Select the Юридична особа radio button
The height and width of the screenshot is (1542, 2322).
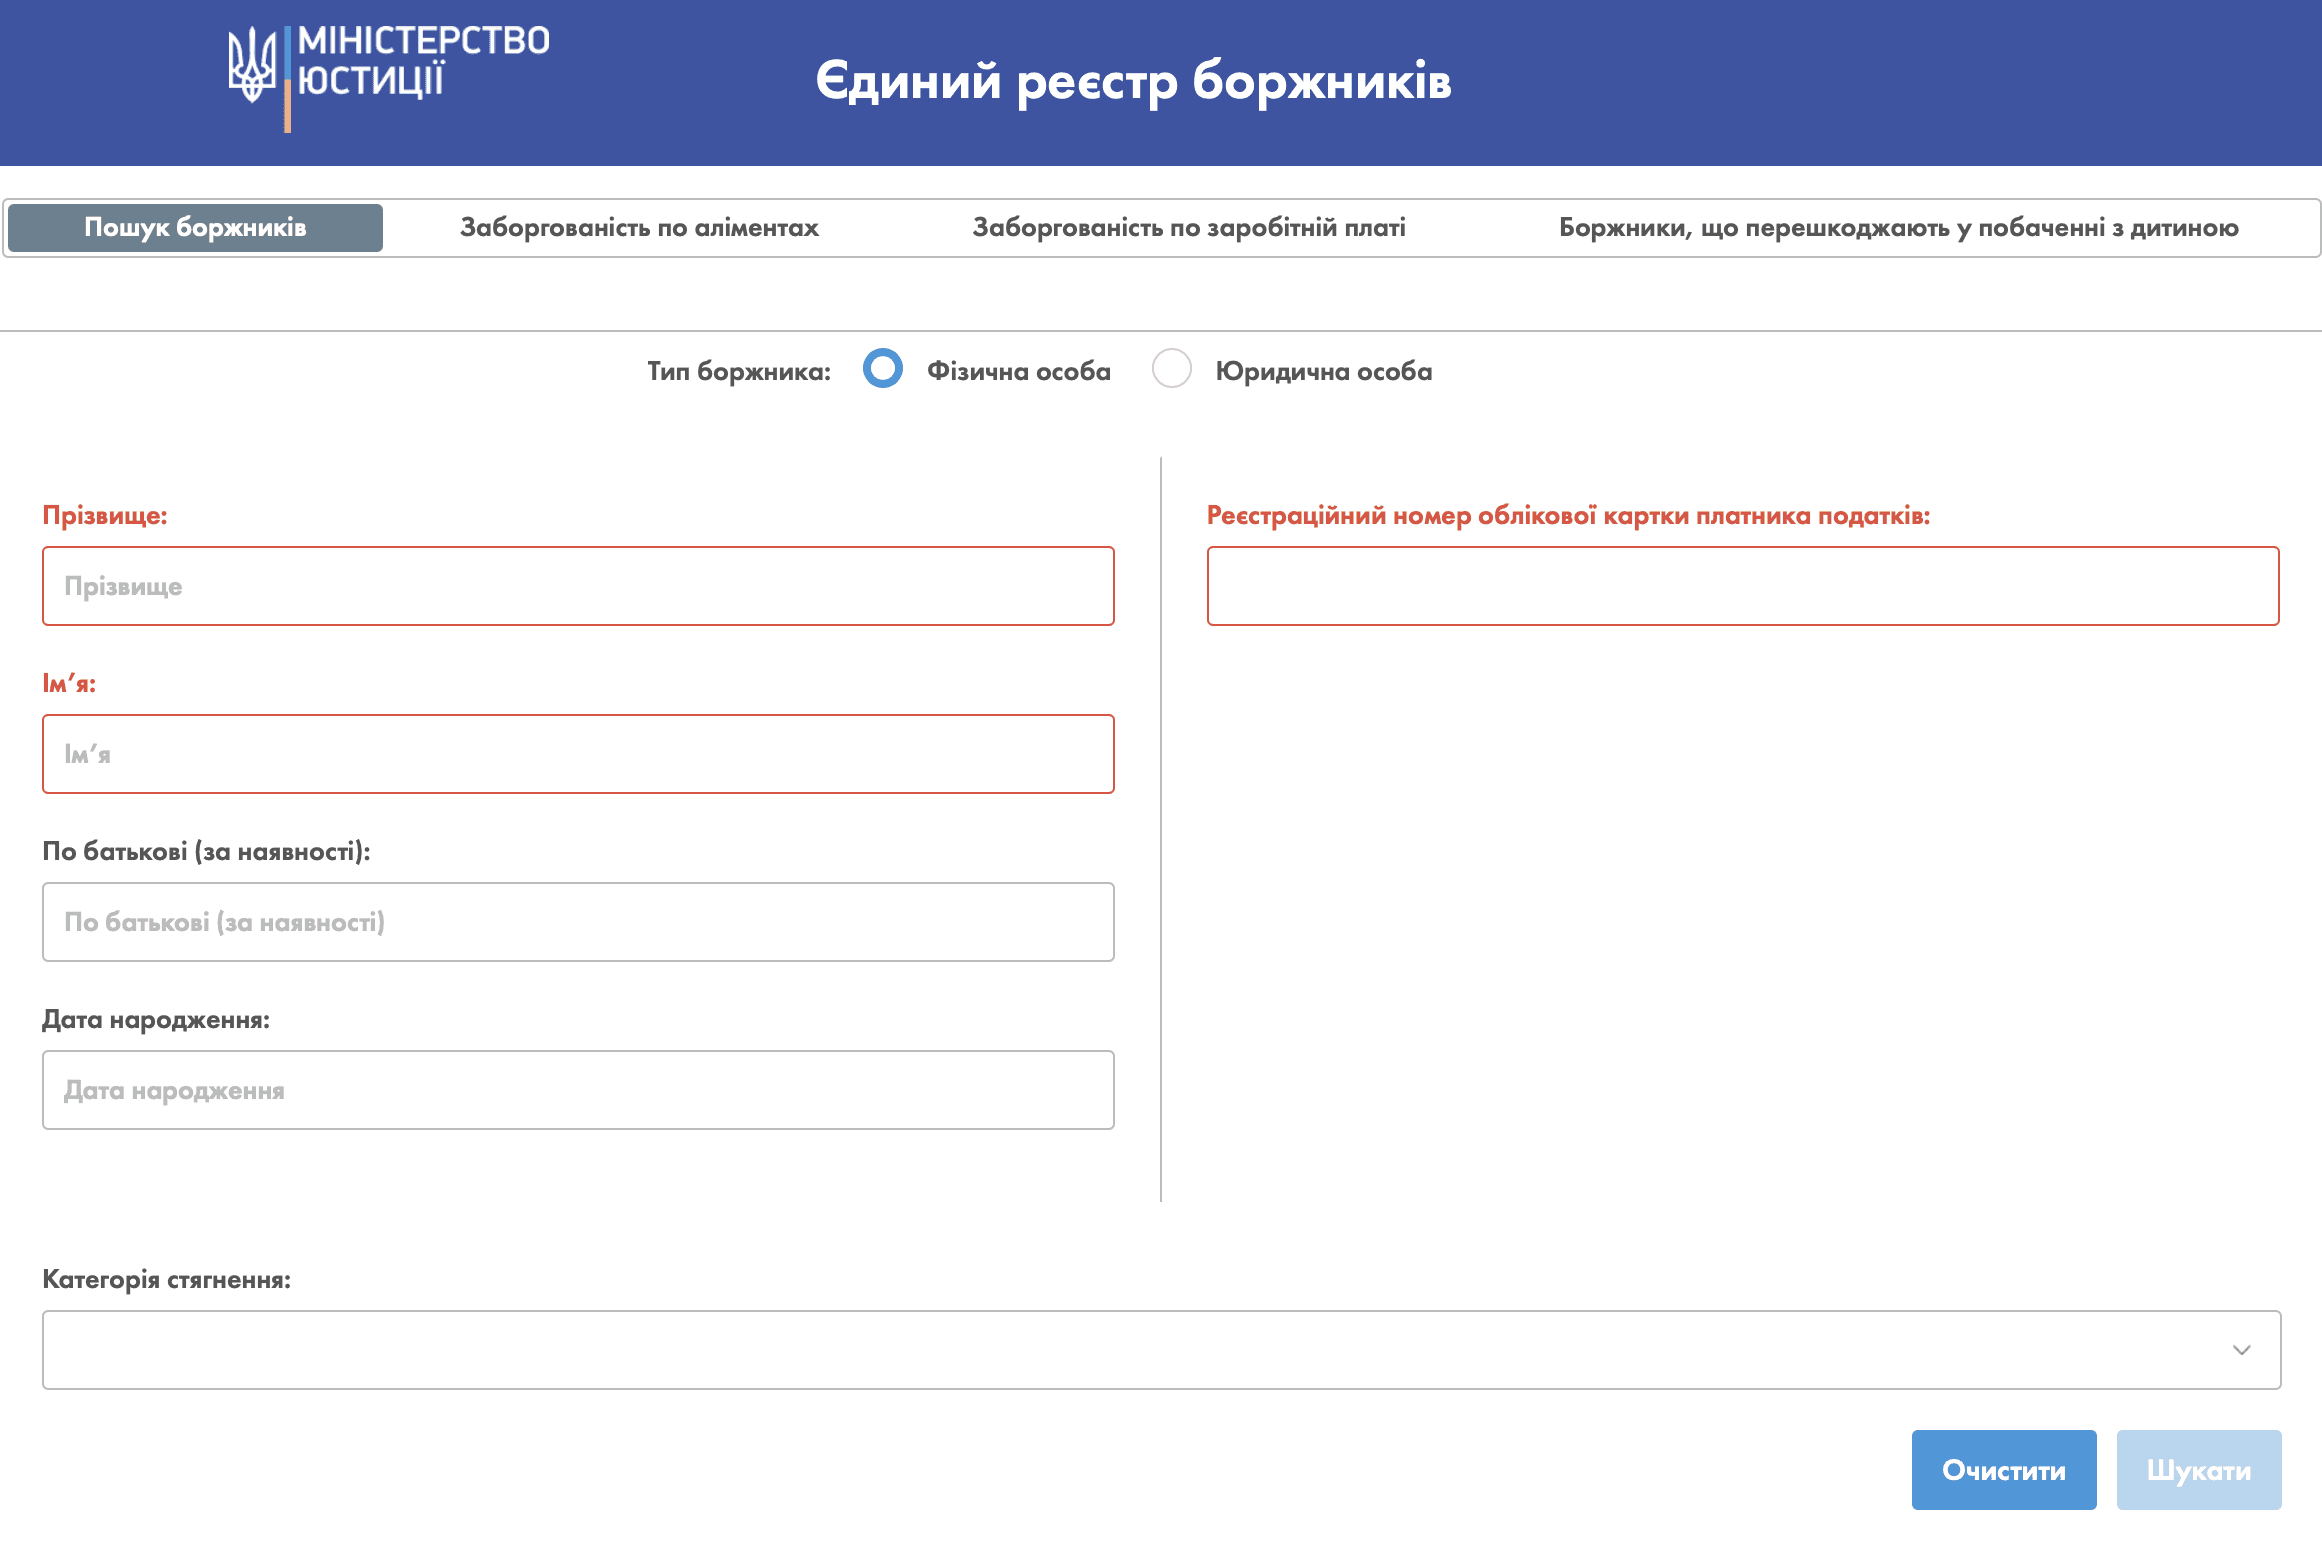(1171, 369)
